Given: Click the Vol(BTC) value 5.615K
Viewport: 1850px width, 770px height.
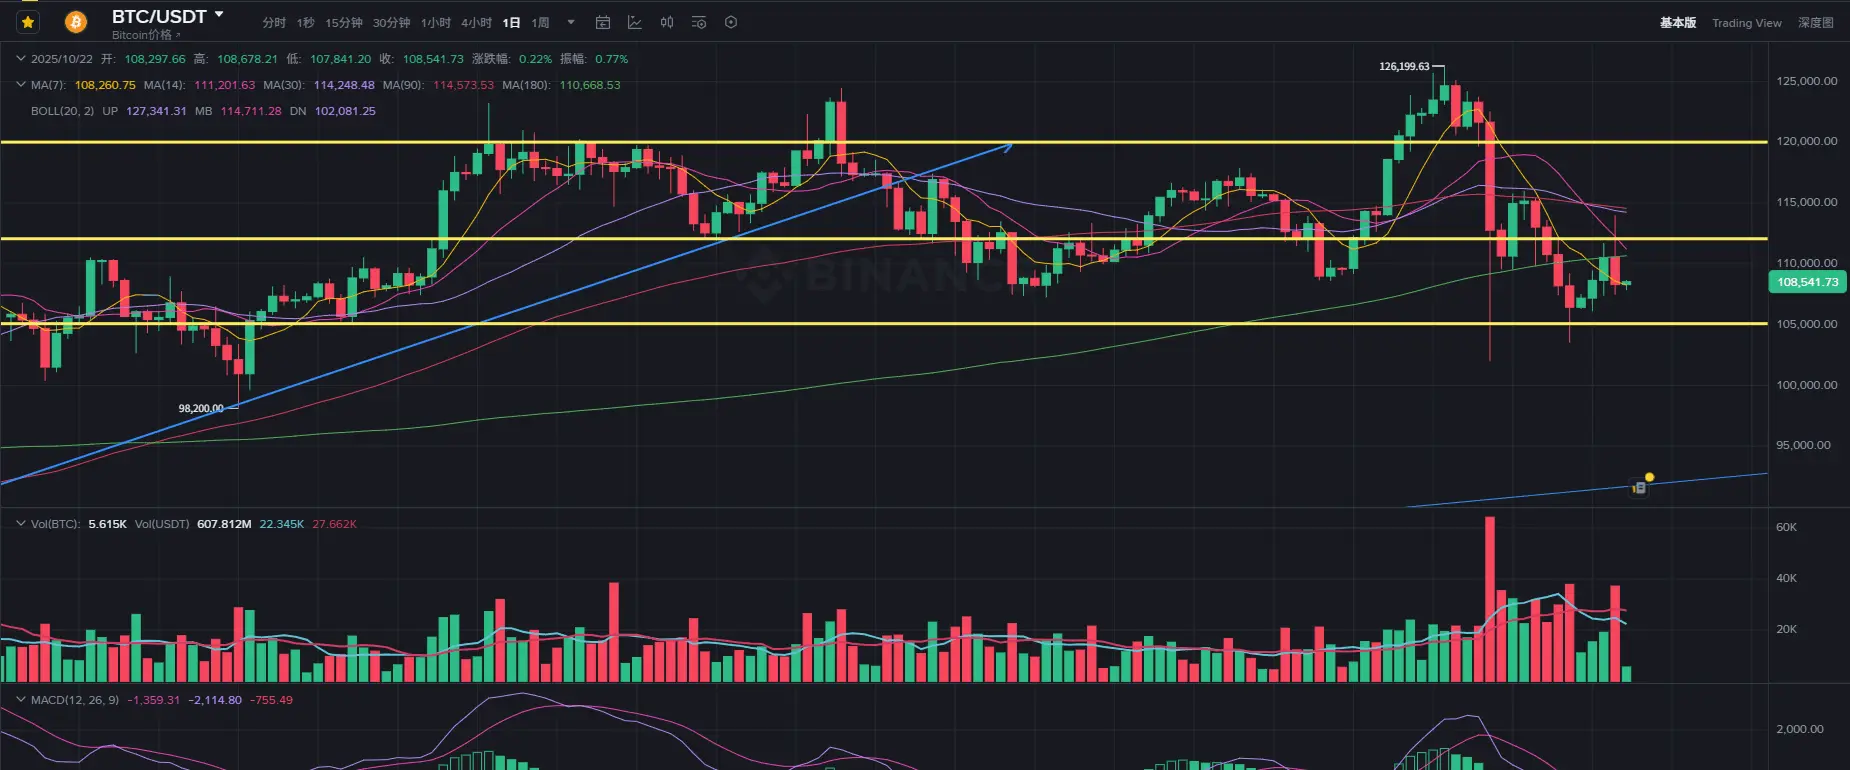Looking at the screenshot, I should 107,524.
